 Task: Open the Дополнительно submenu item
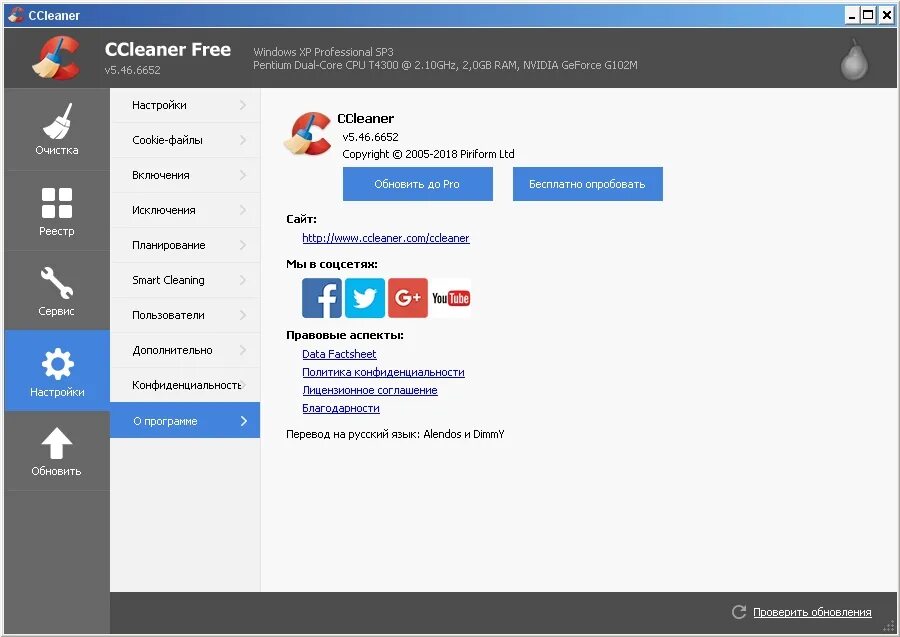pos(185,350)
